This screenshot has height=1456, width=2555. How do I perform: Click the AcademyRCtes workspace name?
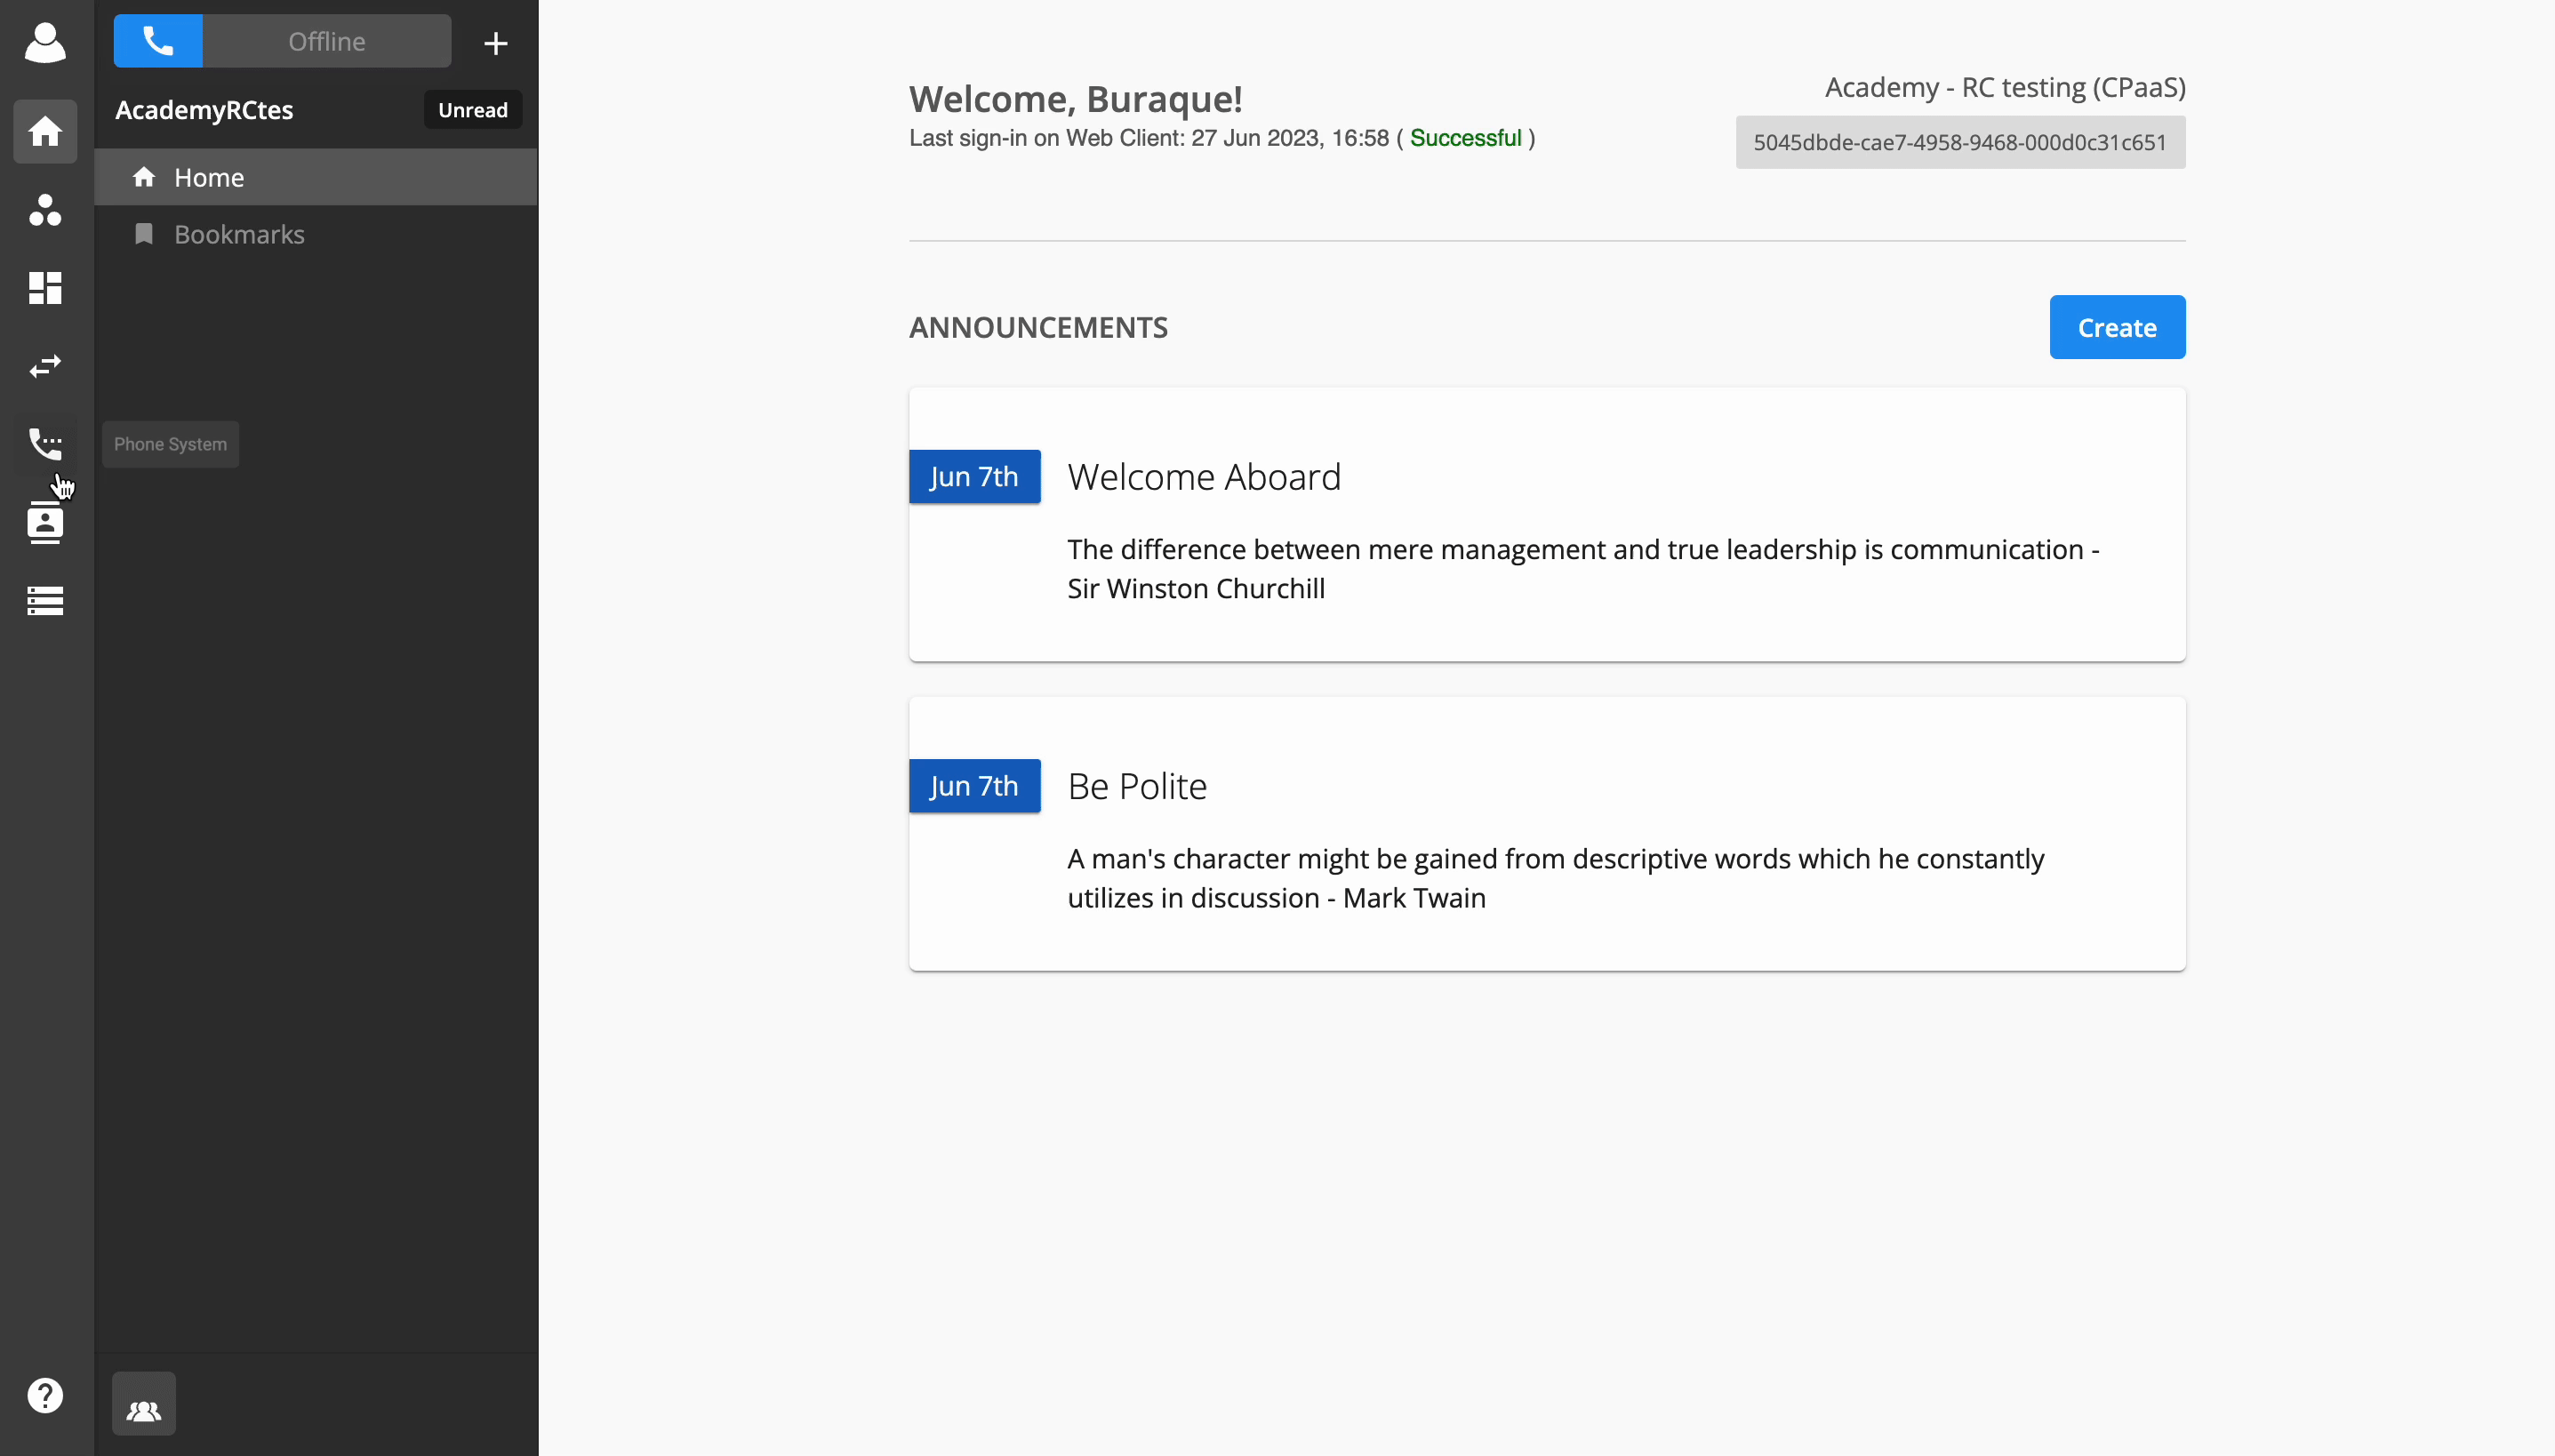click(204, 110)
